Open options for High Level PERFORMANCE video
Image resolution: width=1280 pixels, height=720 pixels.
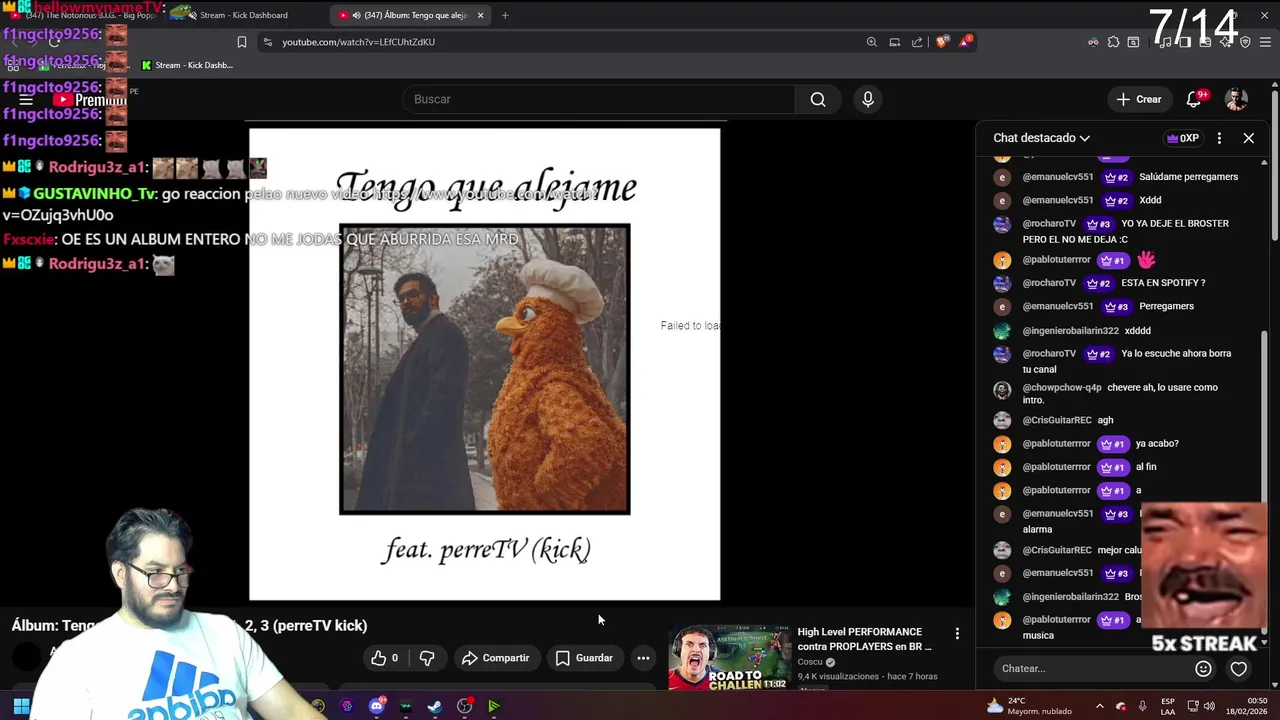[957, 634]
